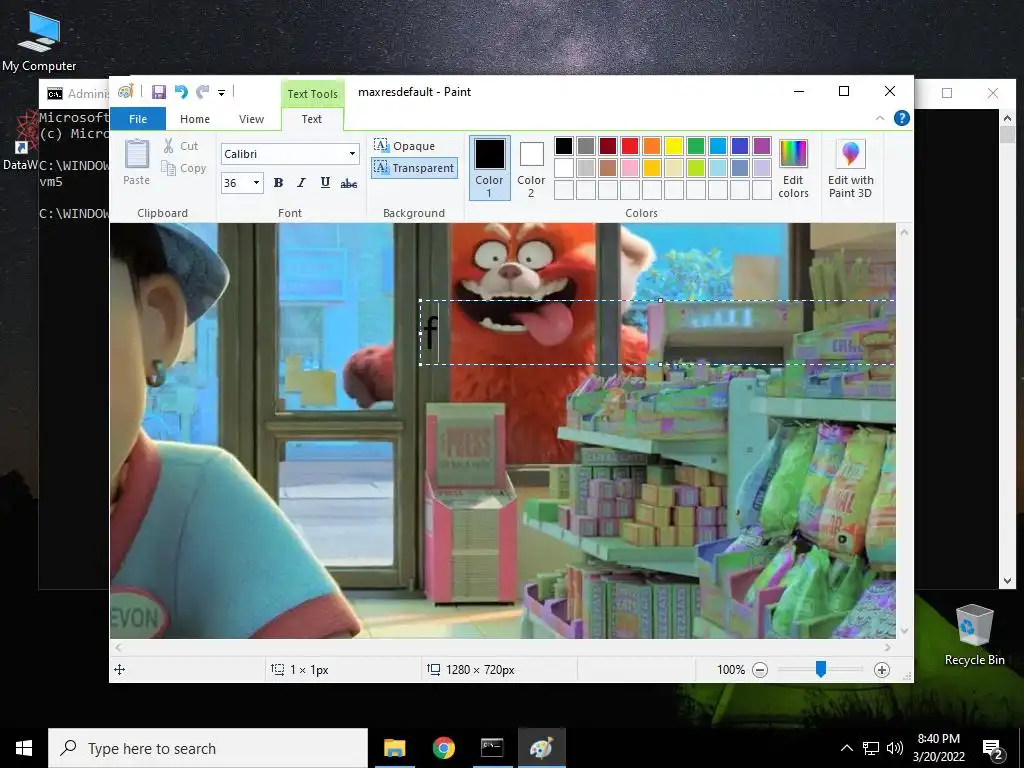Click the Windows Start button
1024x768 pixels.
click(x=24, y=748)
